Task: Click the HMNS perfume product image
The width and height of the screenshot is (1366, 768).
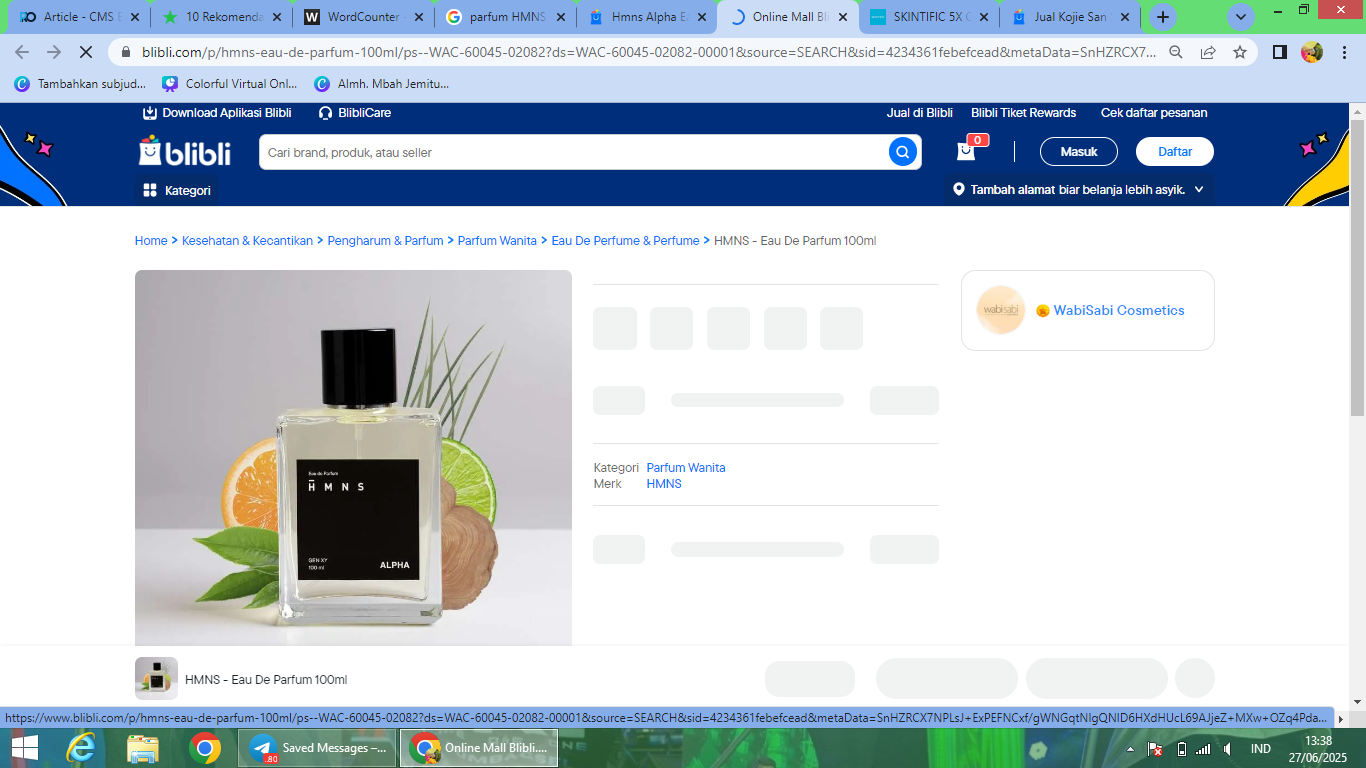Action: (x=353, y=457)
